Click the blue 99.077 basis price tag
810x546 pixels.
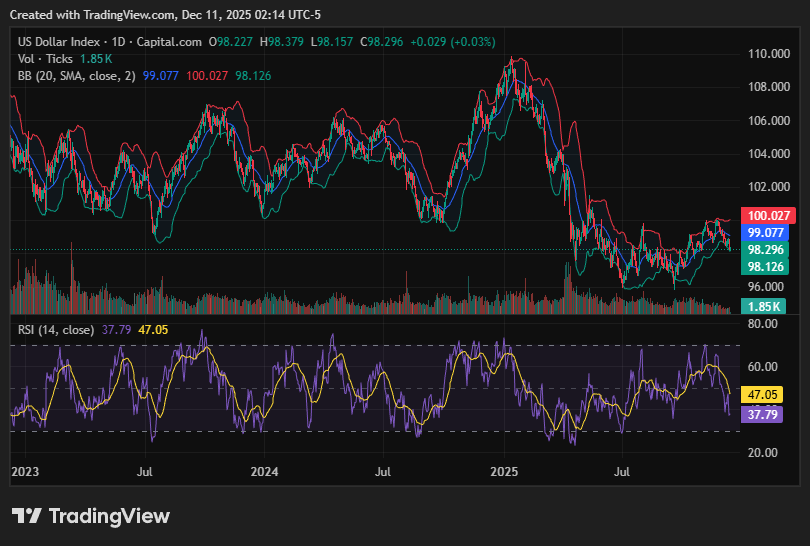(x=769, y=232)
